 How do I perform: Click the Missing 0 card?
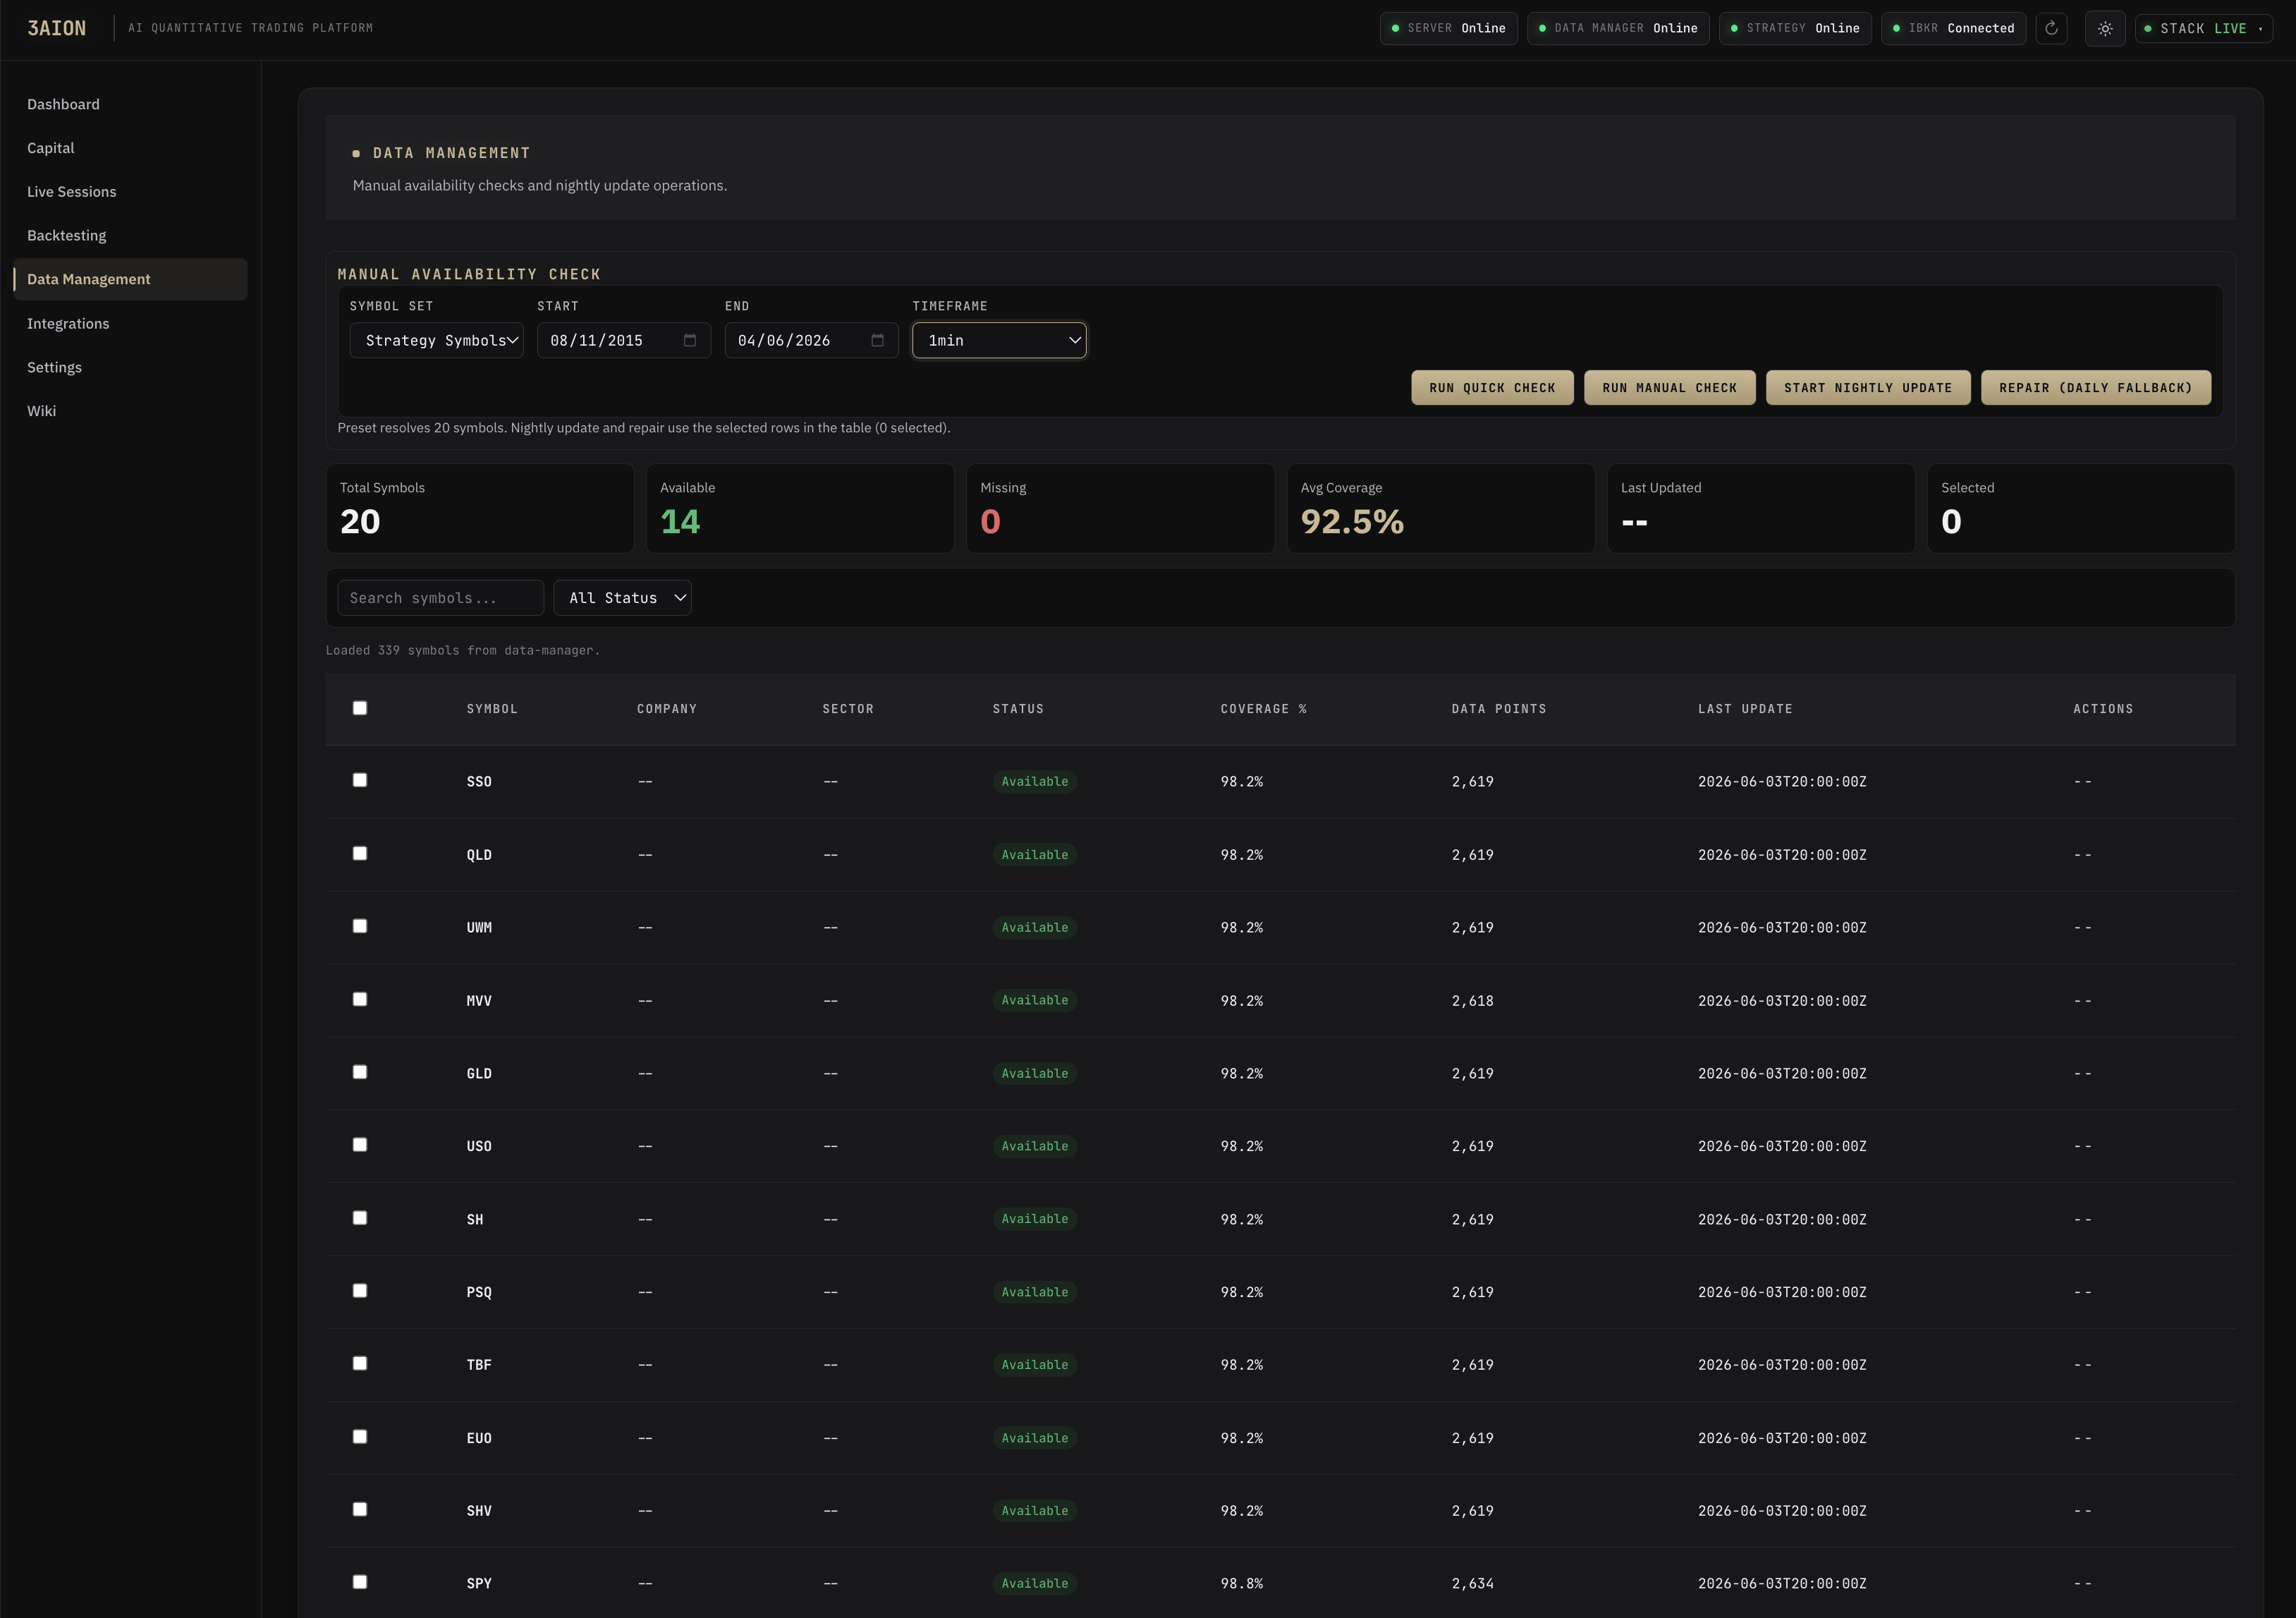pos(1120,508)
